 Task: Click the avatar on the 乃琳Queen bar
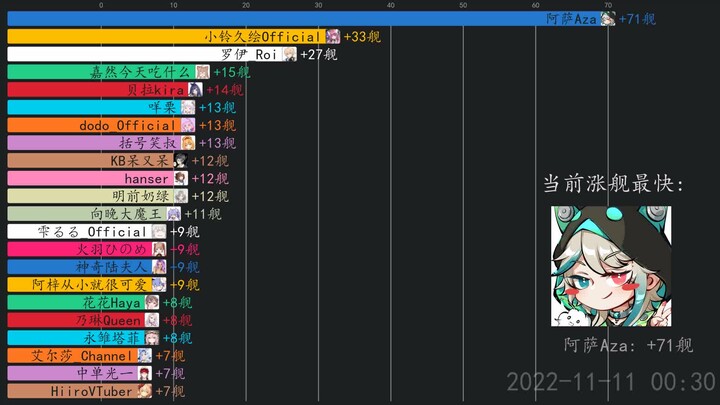152,321
